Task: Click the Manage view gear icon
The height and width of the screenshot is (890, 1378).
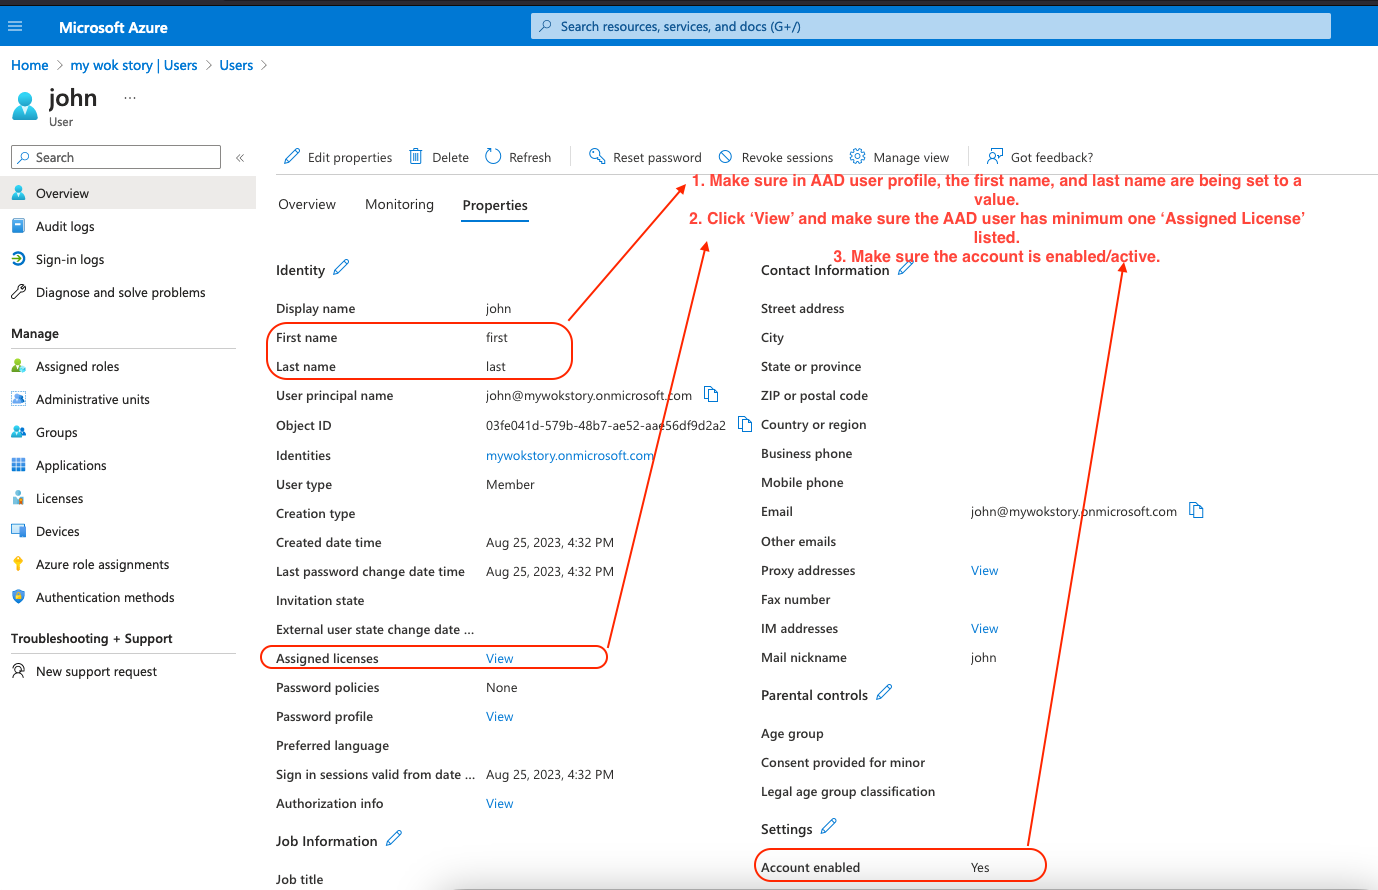Action: (857, 156)
